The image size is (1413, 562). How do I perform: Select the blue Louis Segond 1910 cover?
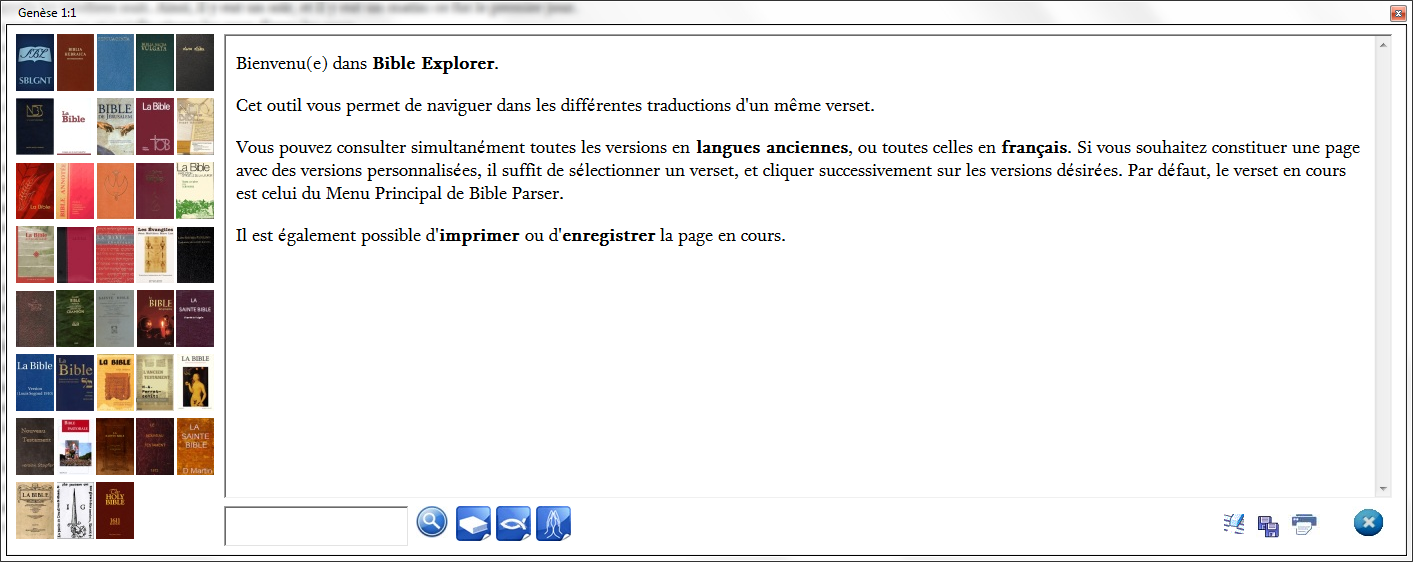pos(35,383)
